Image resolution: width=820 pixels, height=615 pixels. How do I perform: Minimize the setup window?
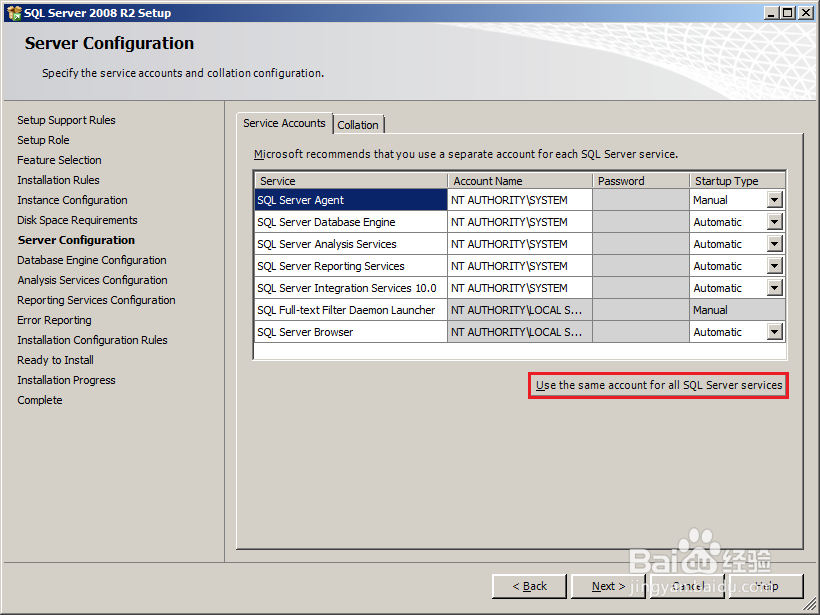point(770,13)
